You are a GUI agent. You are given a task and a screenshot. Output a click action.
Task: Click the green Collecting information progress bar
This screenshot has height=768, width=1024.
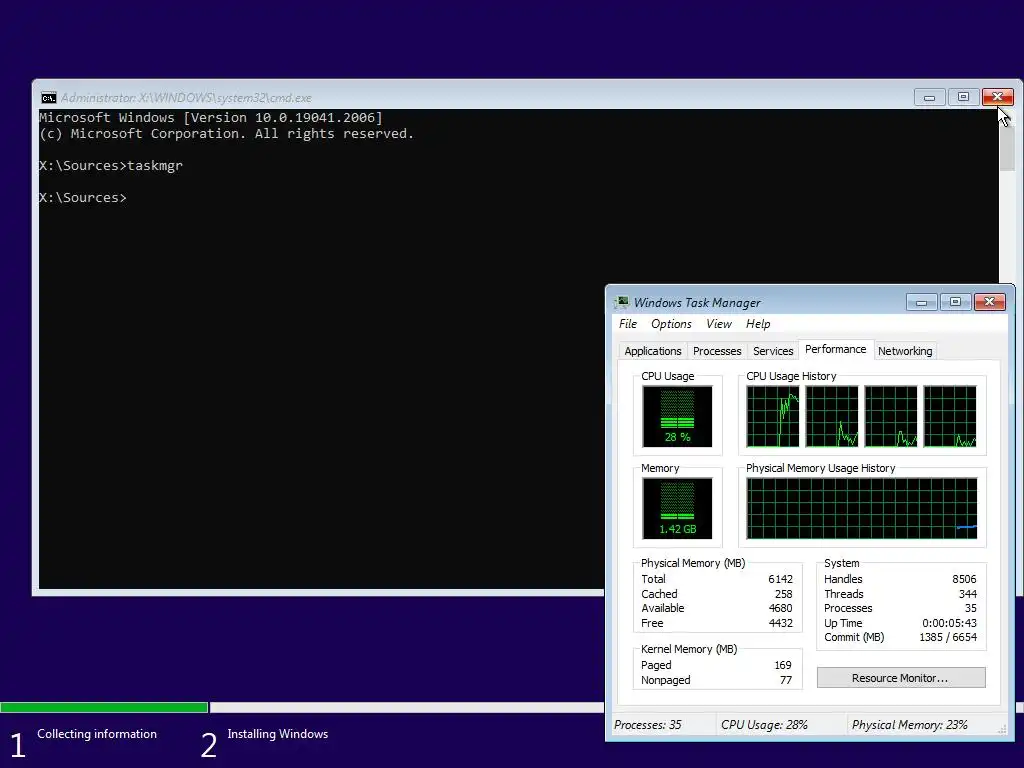(104, 707)
